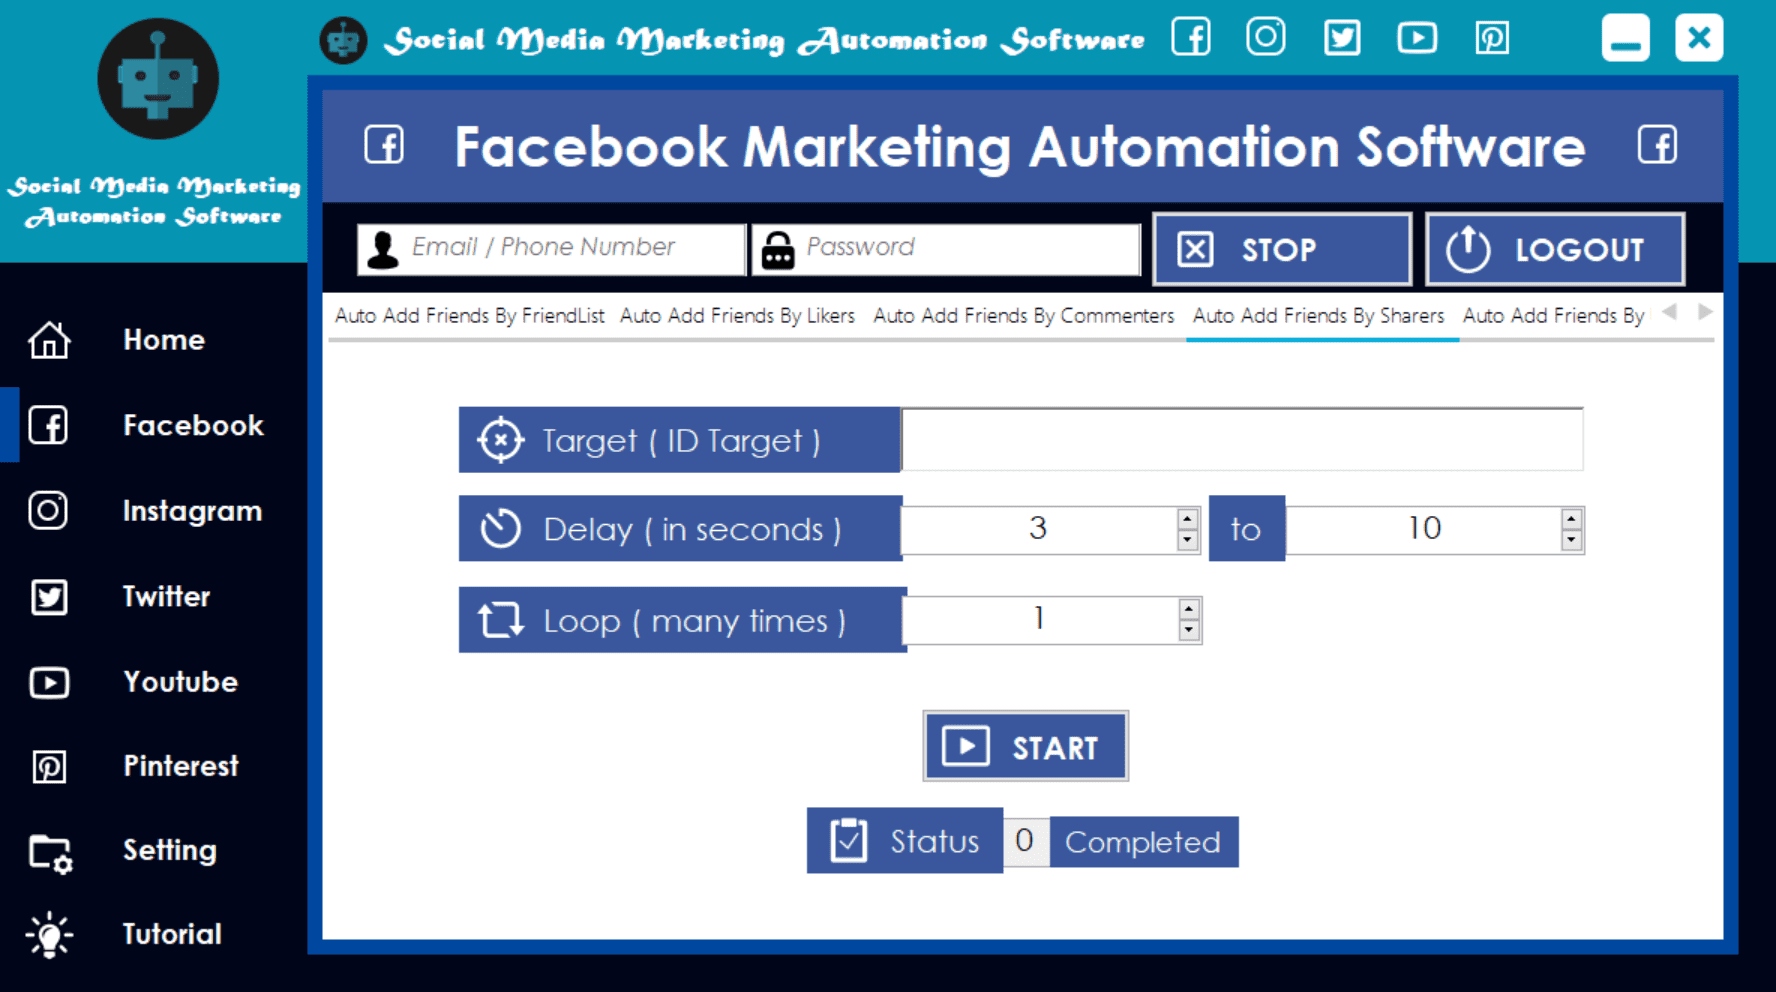The image size is (1776, 992).
Task: Go to Home in the sidebar
Action: tap(163, 340)
